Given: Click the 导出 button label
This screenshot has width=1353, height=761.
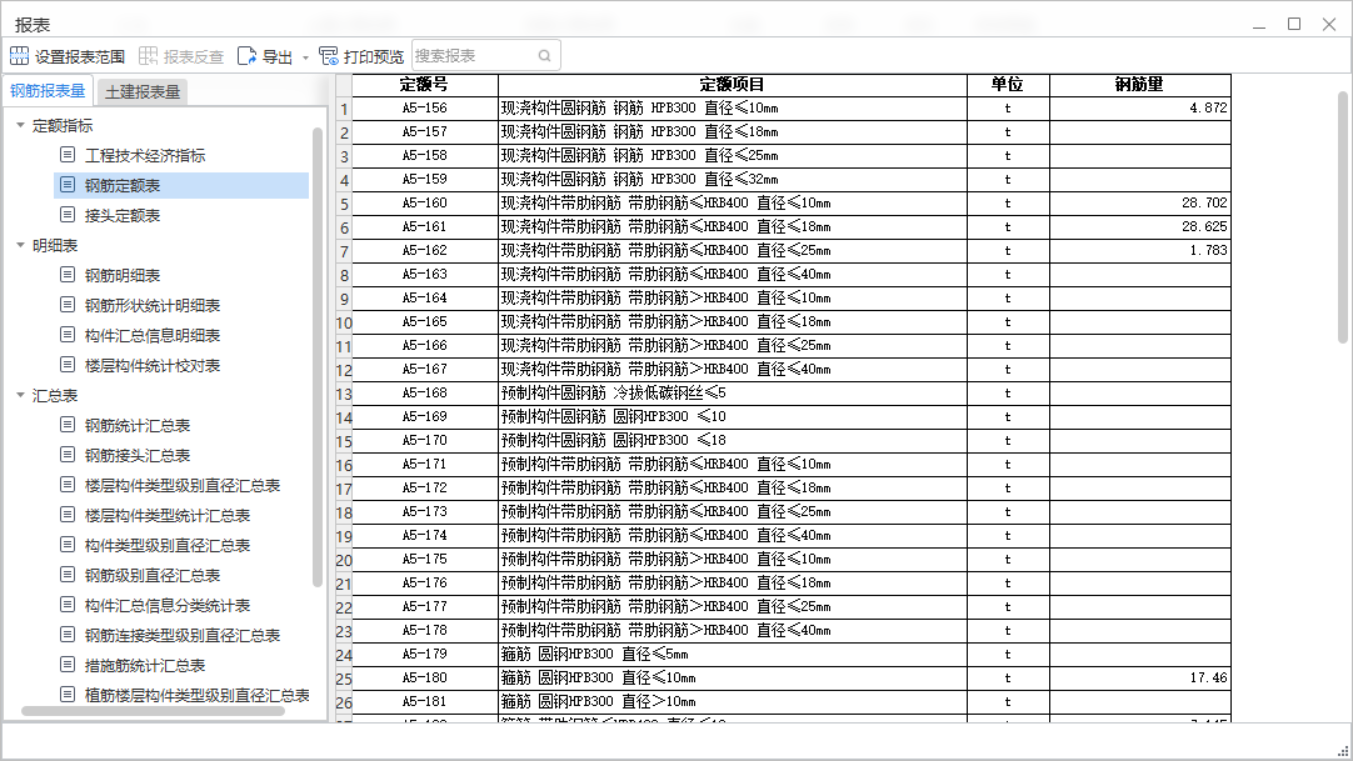Looking at the screenshot, I should click(x=277, y=57).
